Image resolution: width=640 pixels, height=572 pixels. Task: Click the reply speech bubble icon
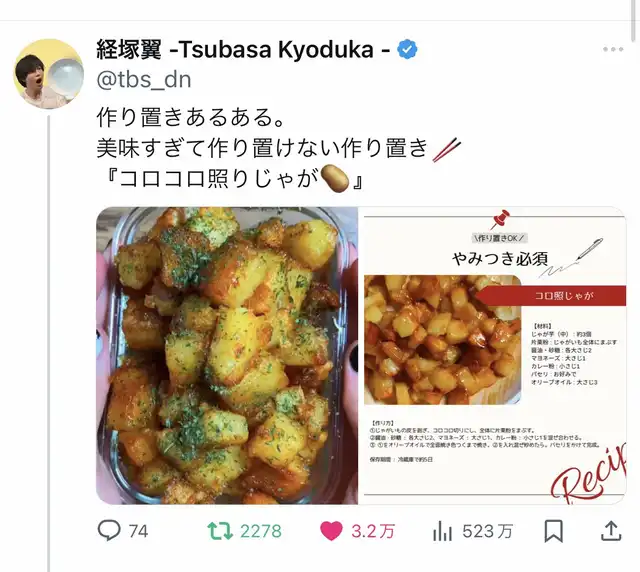(x=109, y=530)
